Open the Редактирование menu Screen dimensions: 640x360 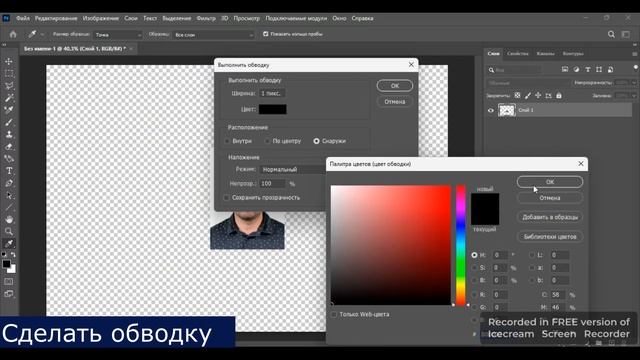(x=56, y=18)
